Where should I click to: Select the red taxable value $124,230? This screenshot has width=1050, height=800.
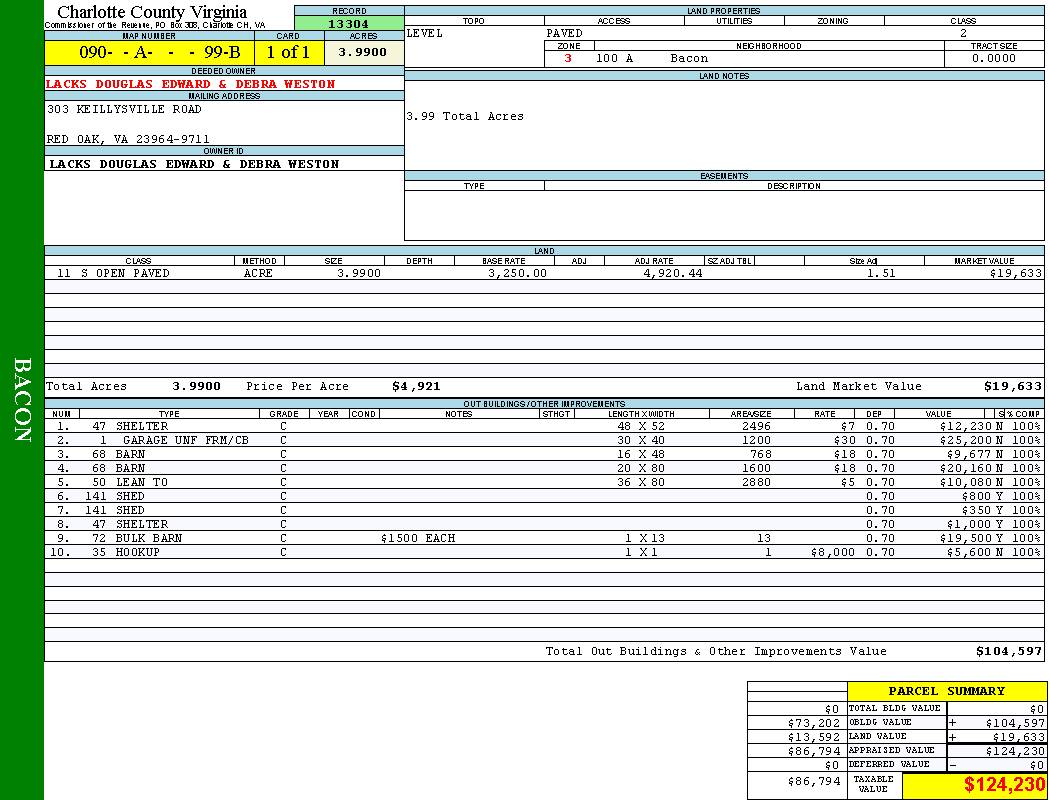1004,785
